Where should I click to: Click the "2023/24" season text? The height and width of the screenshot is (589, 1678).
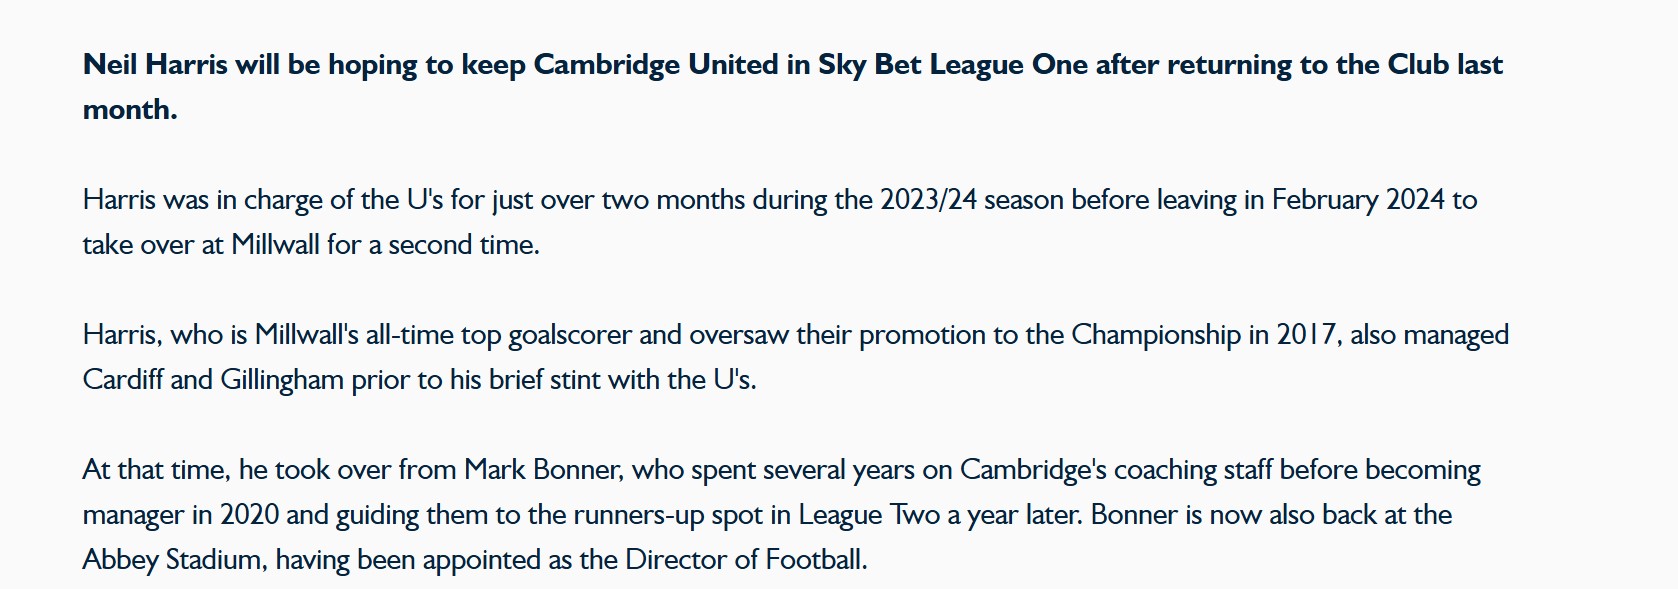point(928,200)
